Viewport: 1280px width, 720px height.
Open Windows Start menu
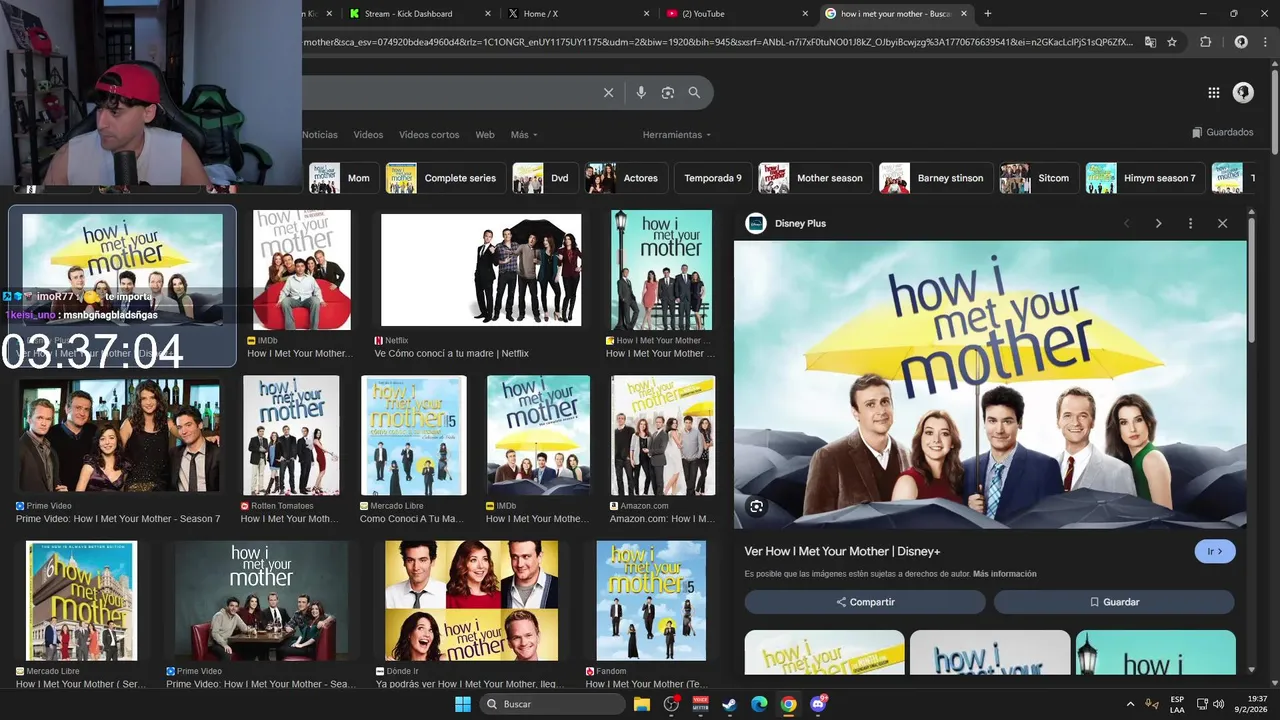(x=463, y=704)
